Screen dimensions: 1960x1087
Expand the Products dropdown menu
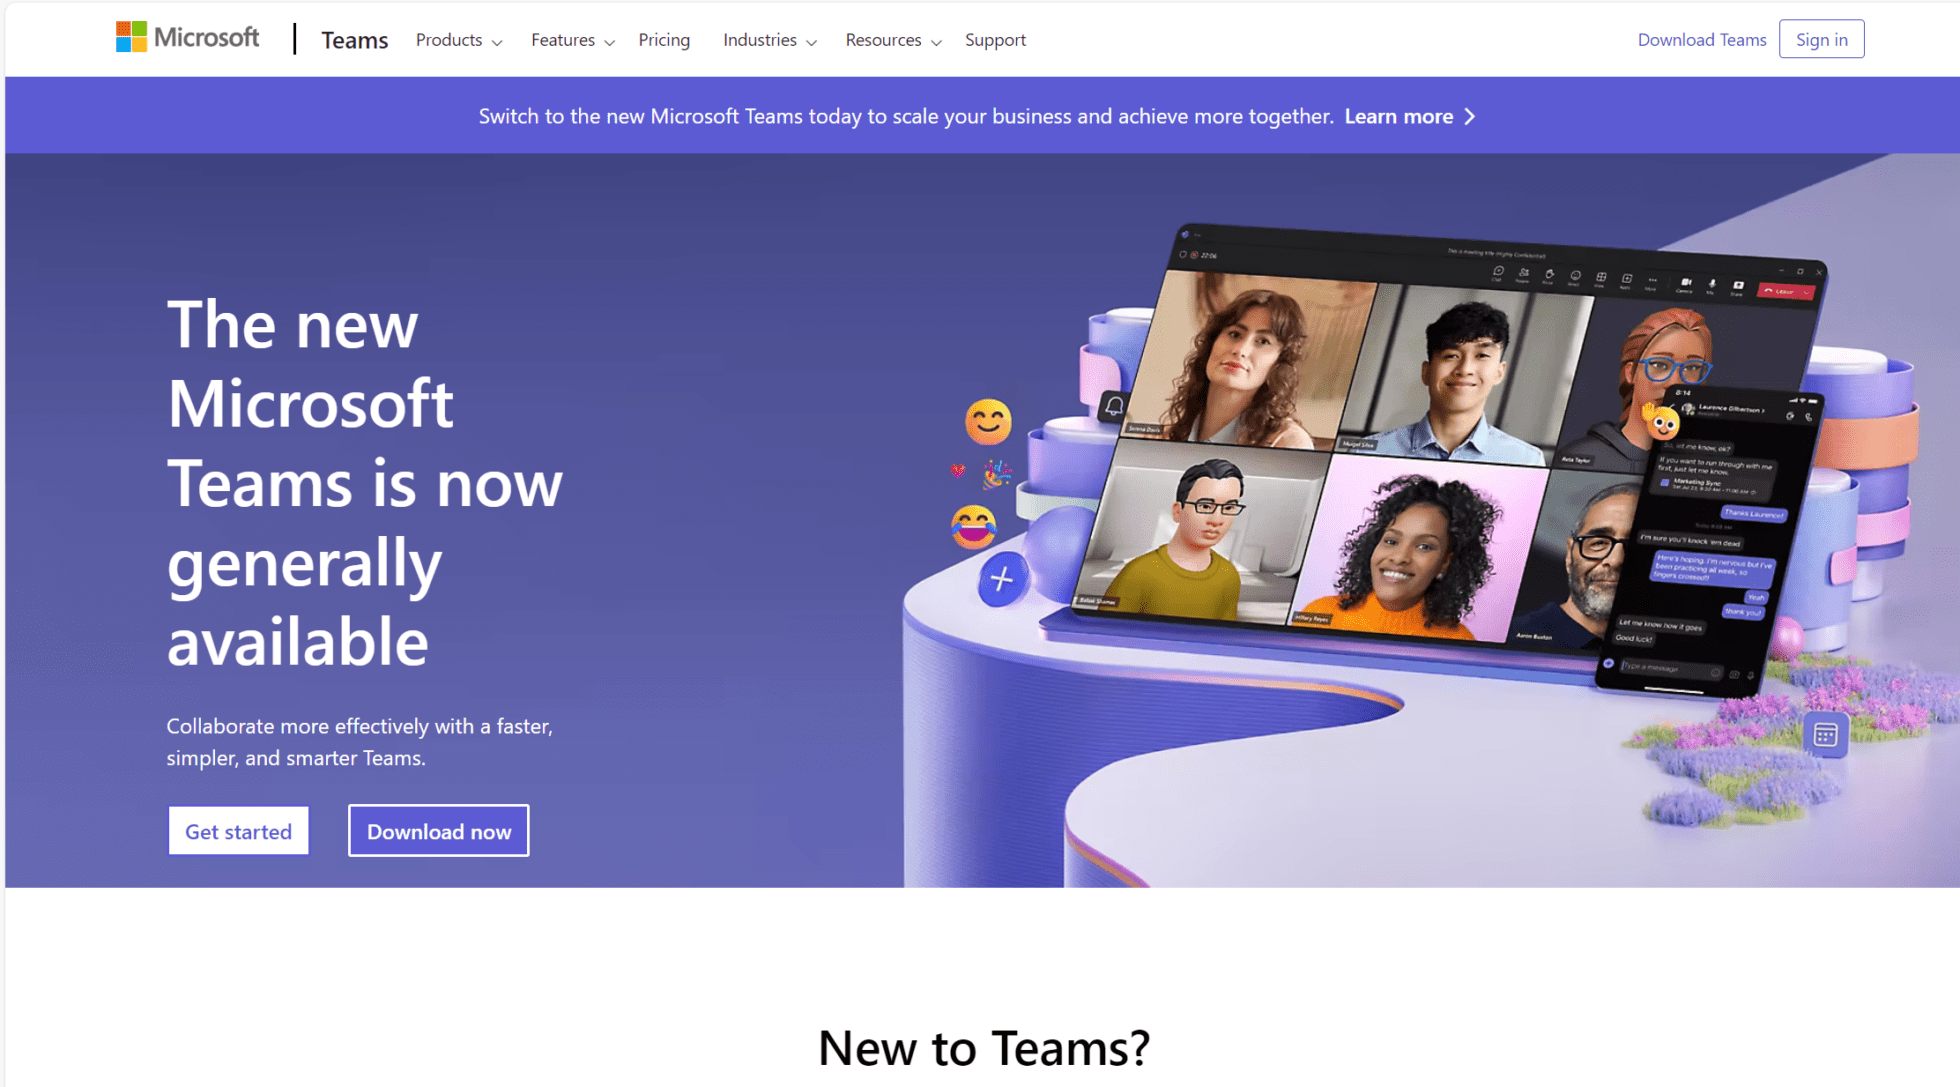pyautogui.click(x=459, y=39)
